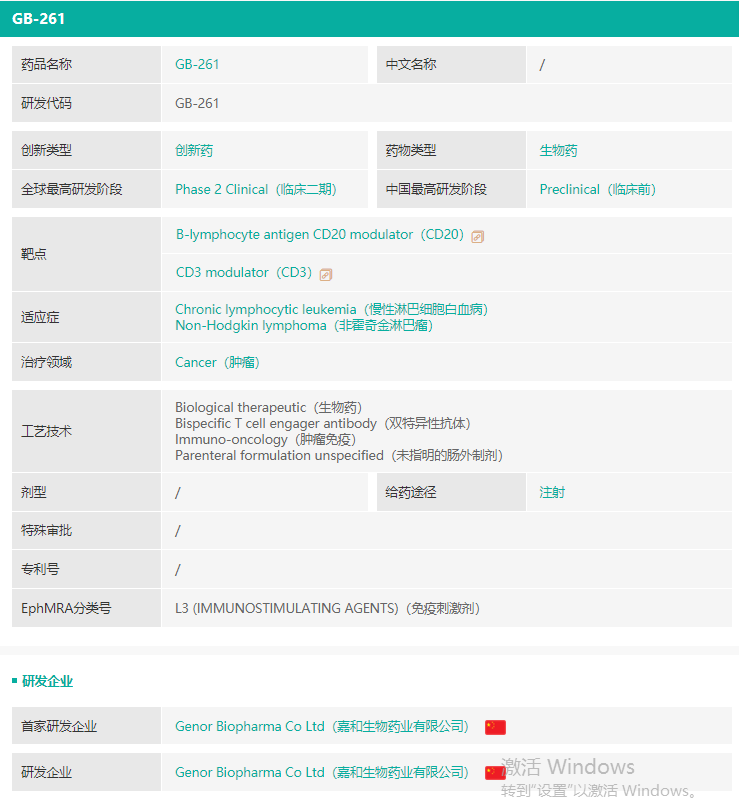Open Genor Biopharma link in 首家研发企业 row
739x799 pixels.
tap(322, 726)
